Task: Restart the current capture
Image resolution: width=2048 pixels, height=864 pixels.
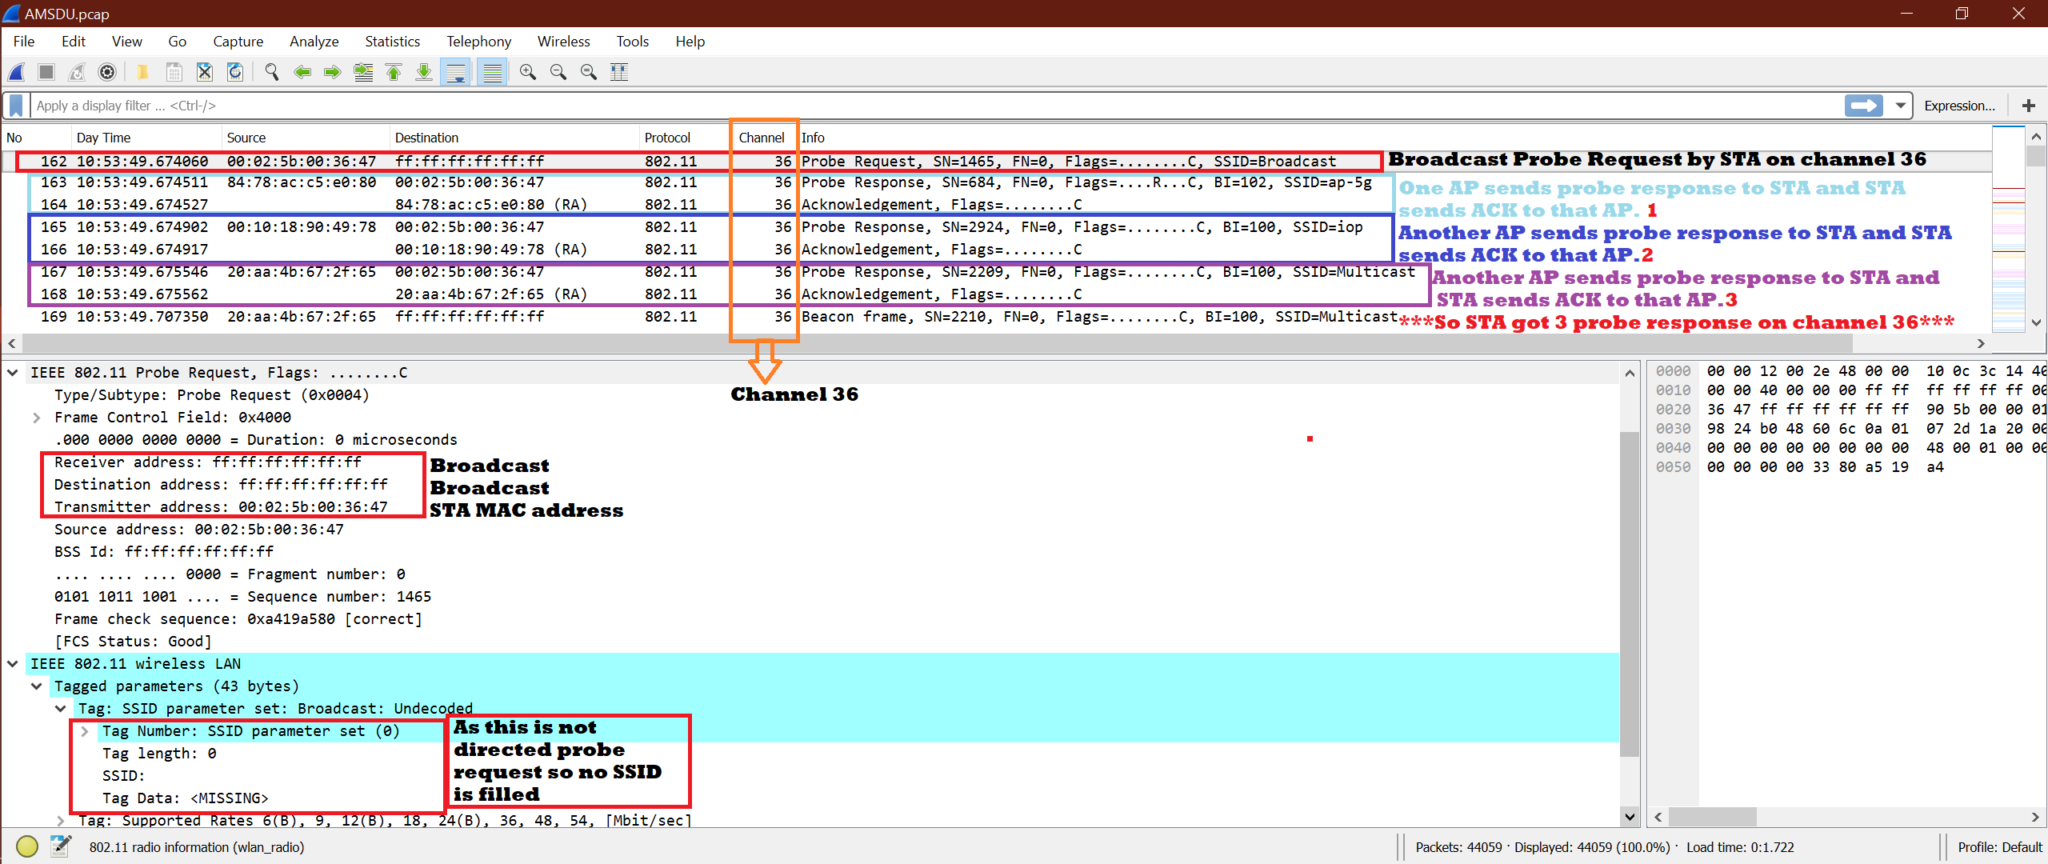Action: click(x=77, y=72)
